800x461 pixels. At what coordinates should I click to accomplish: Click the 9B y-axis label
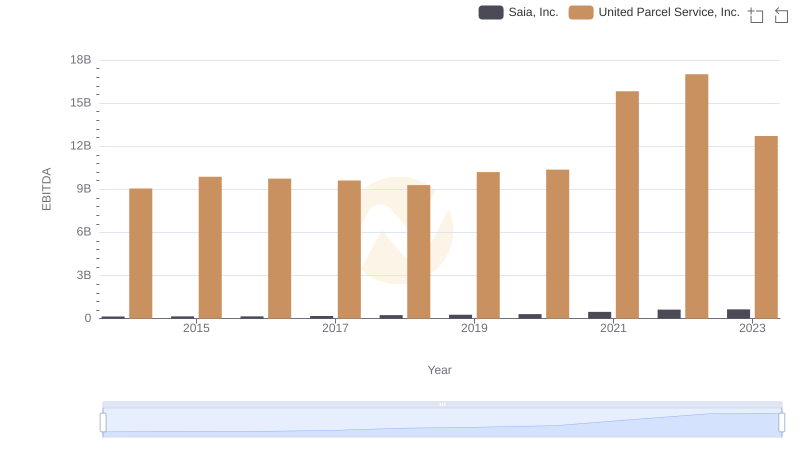click(84, 189)
